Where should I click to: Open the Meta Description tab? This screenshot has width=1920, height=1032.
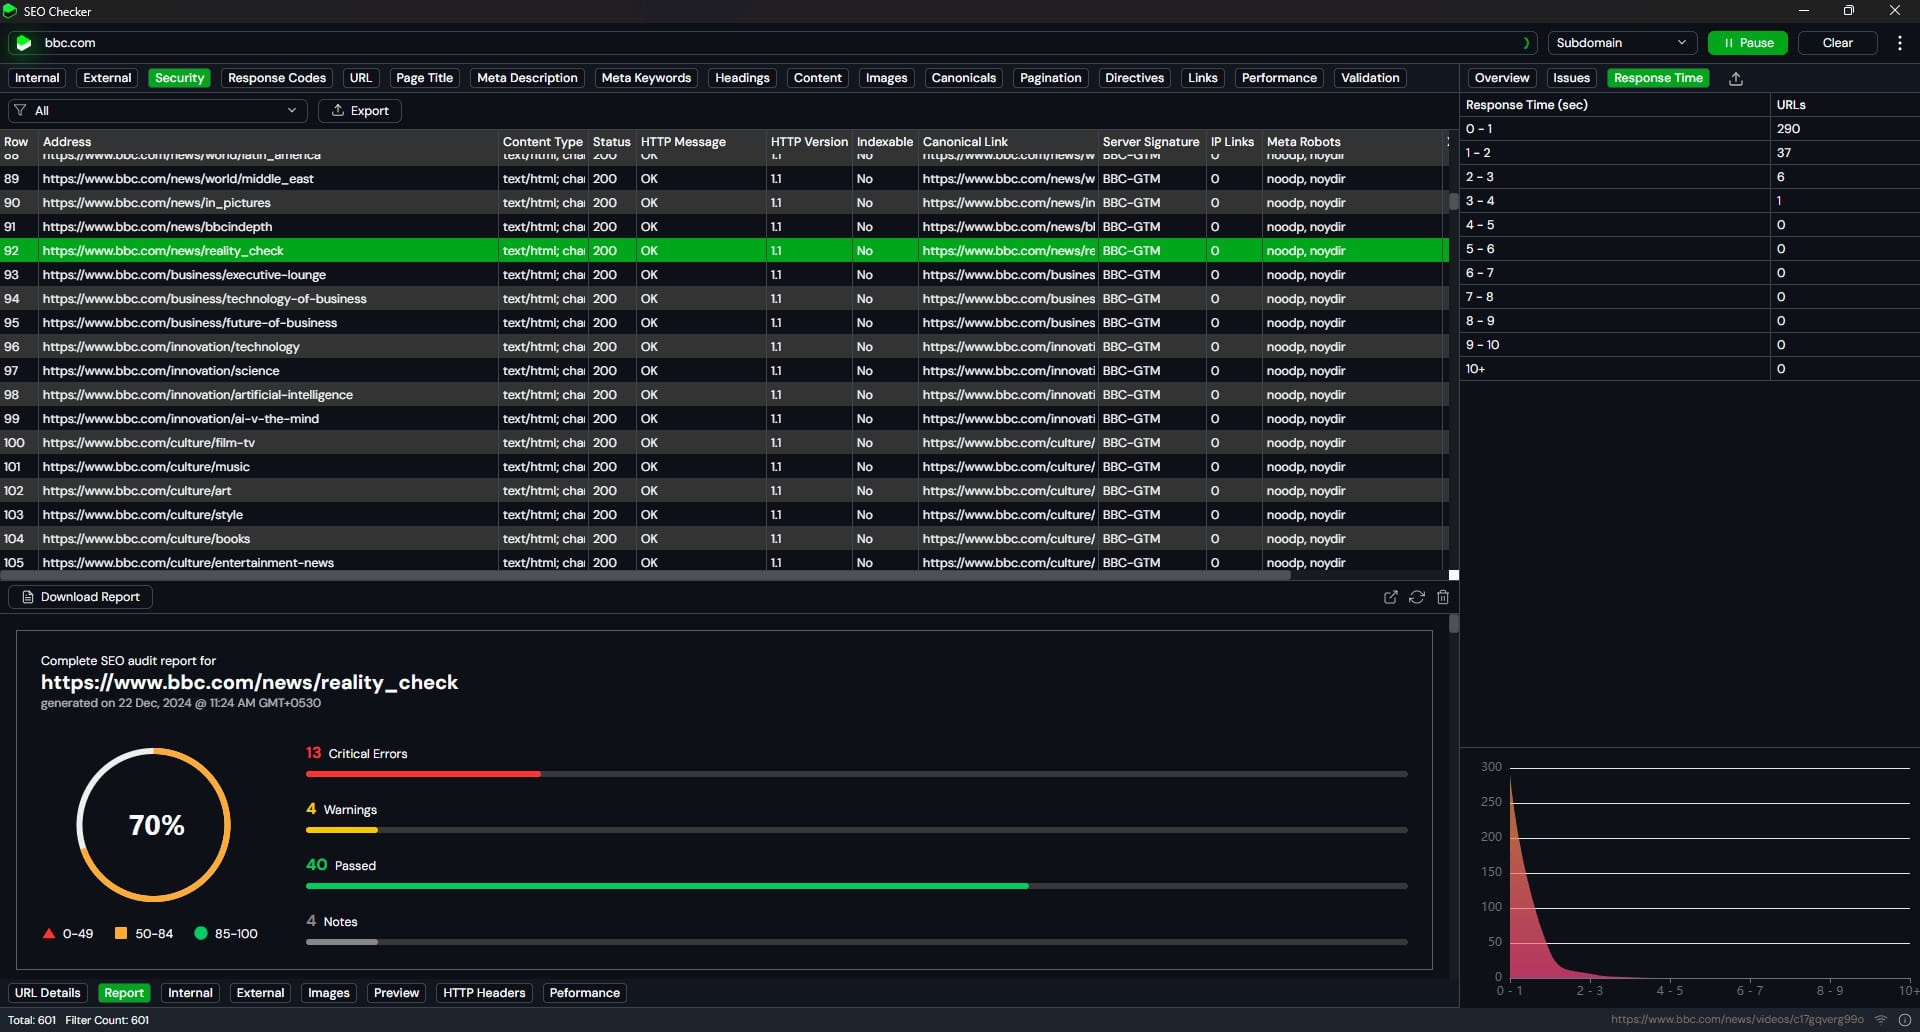coord(527,78)
